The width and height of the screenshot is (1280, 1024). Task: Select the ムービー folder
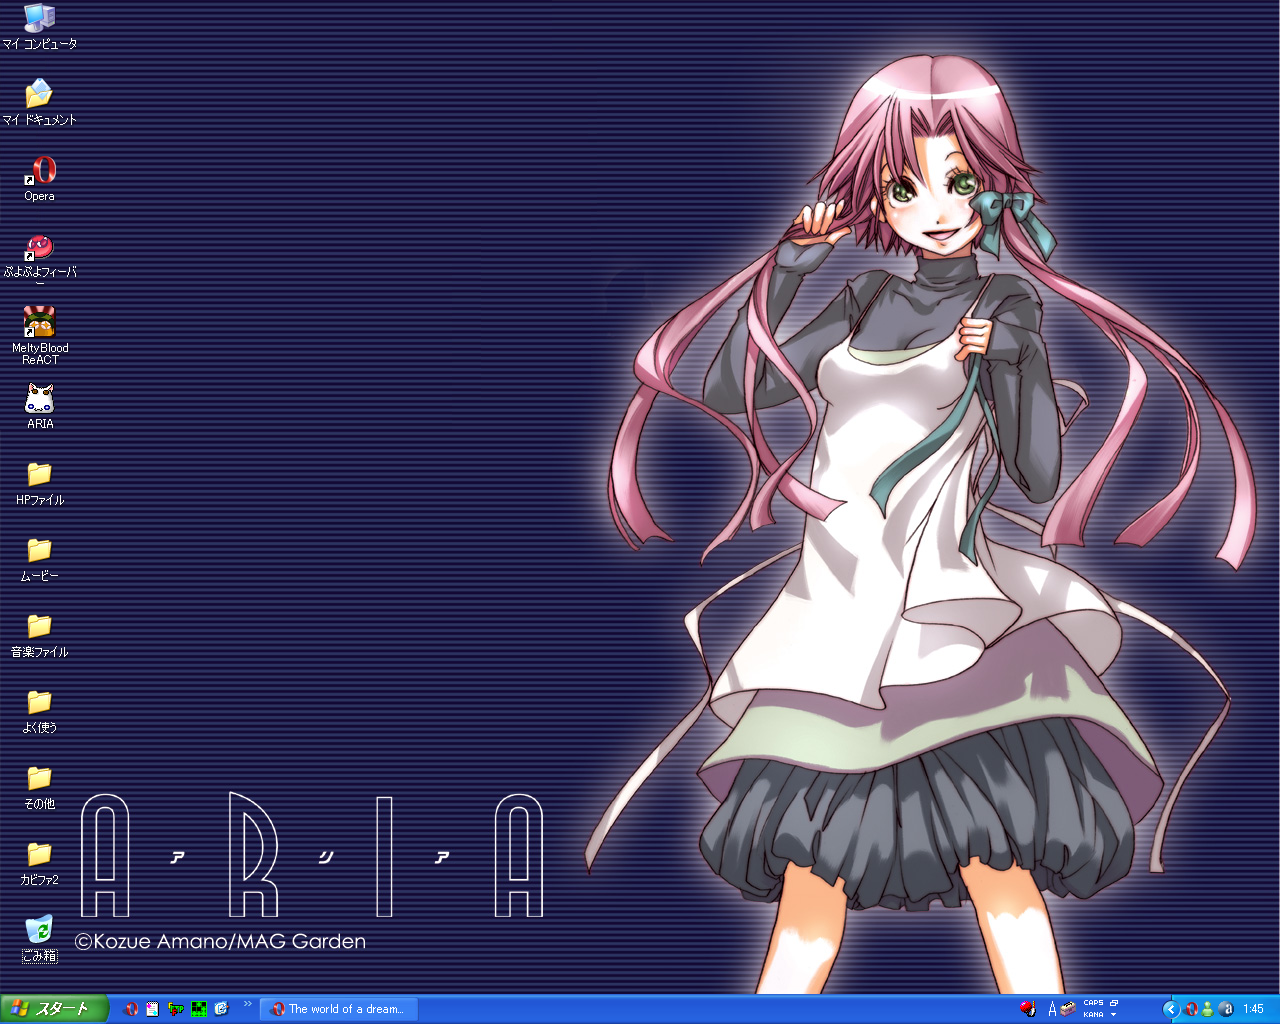pos(40,559)
